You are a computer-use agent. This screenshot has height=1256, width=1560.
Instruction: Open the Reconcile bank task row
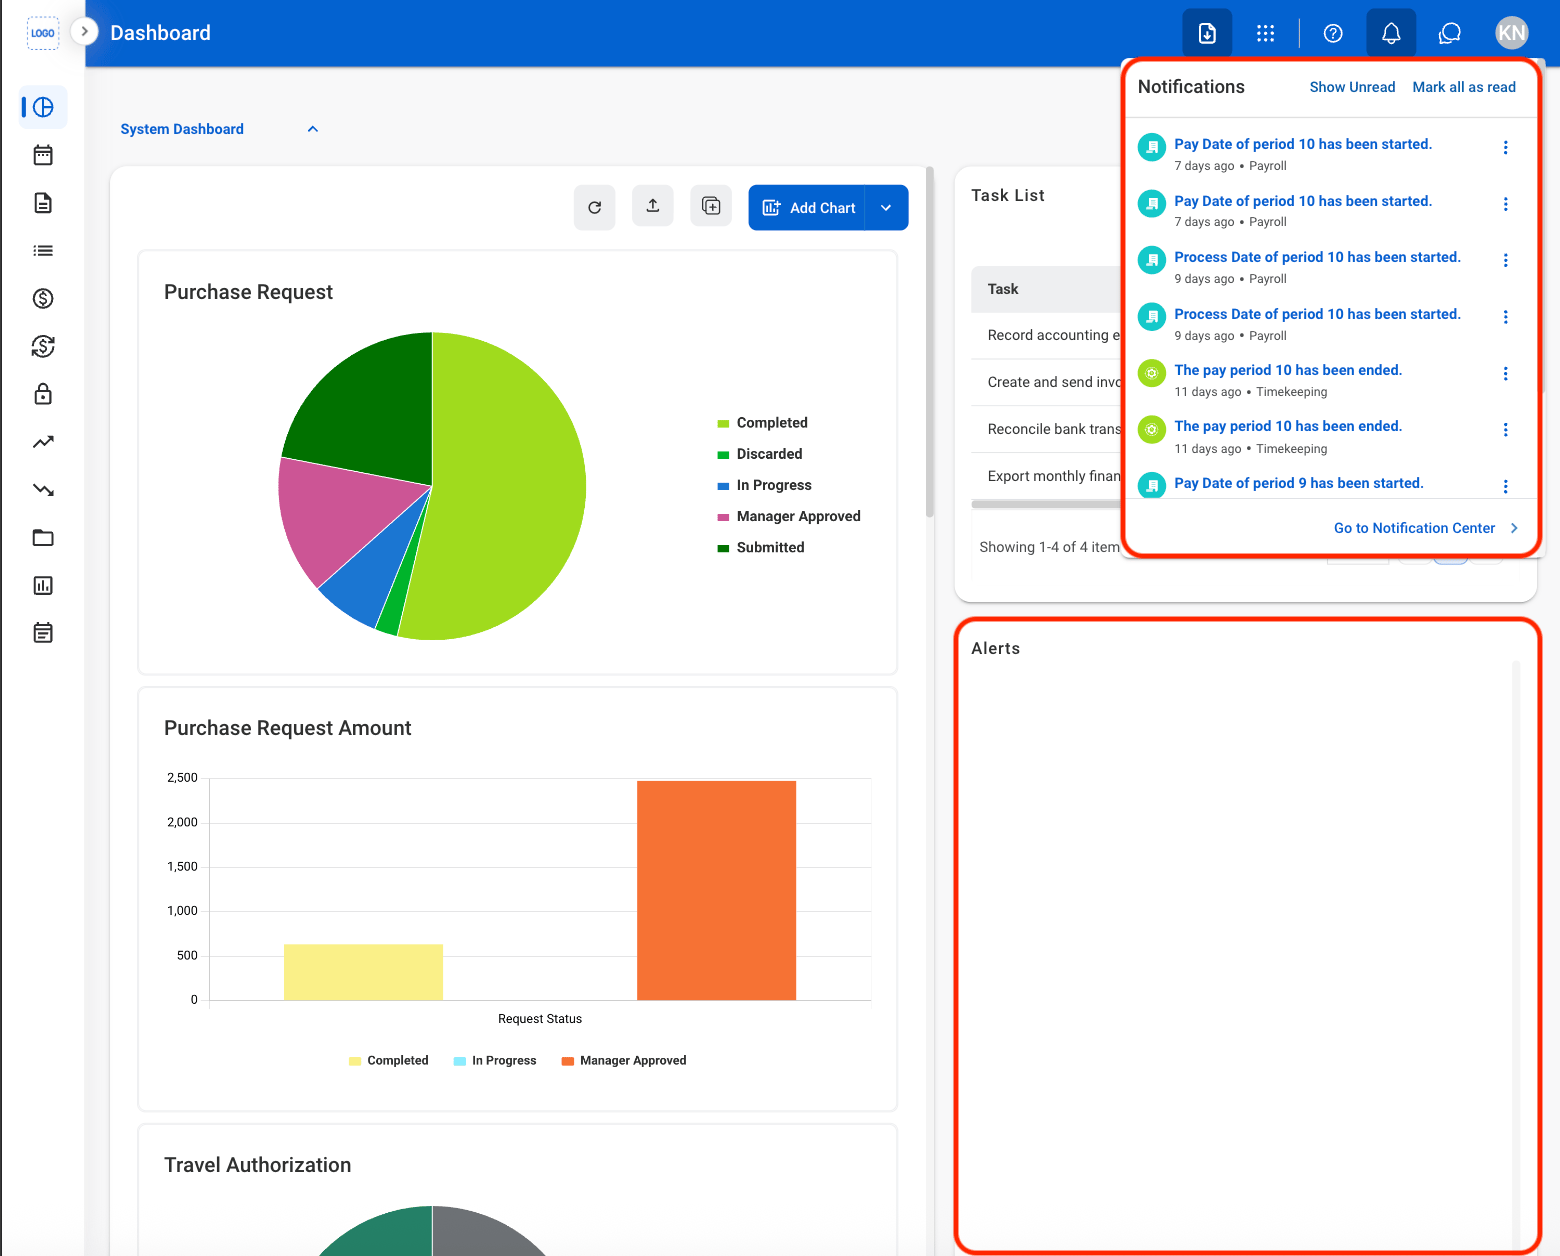coord(1046,429)
